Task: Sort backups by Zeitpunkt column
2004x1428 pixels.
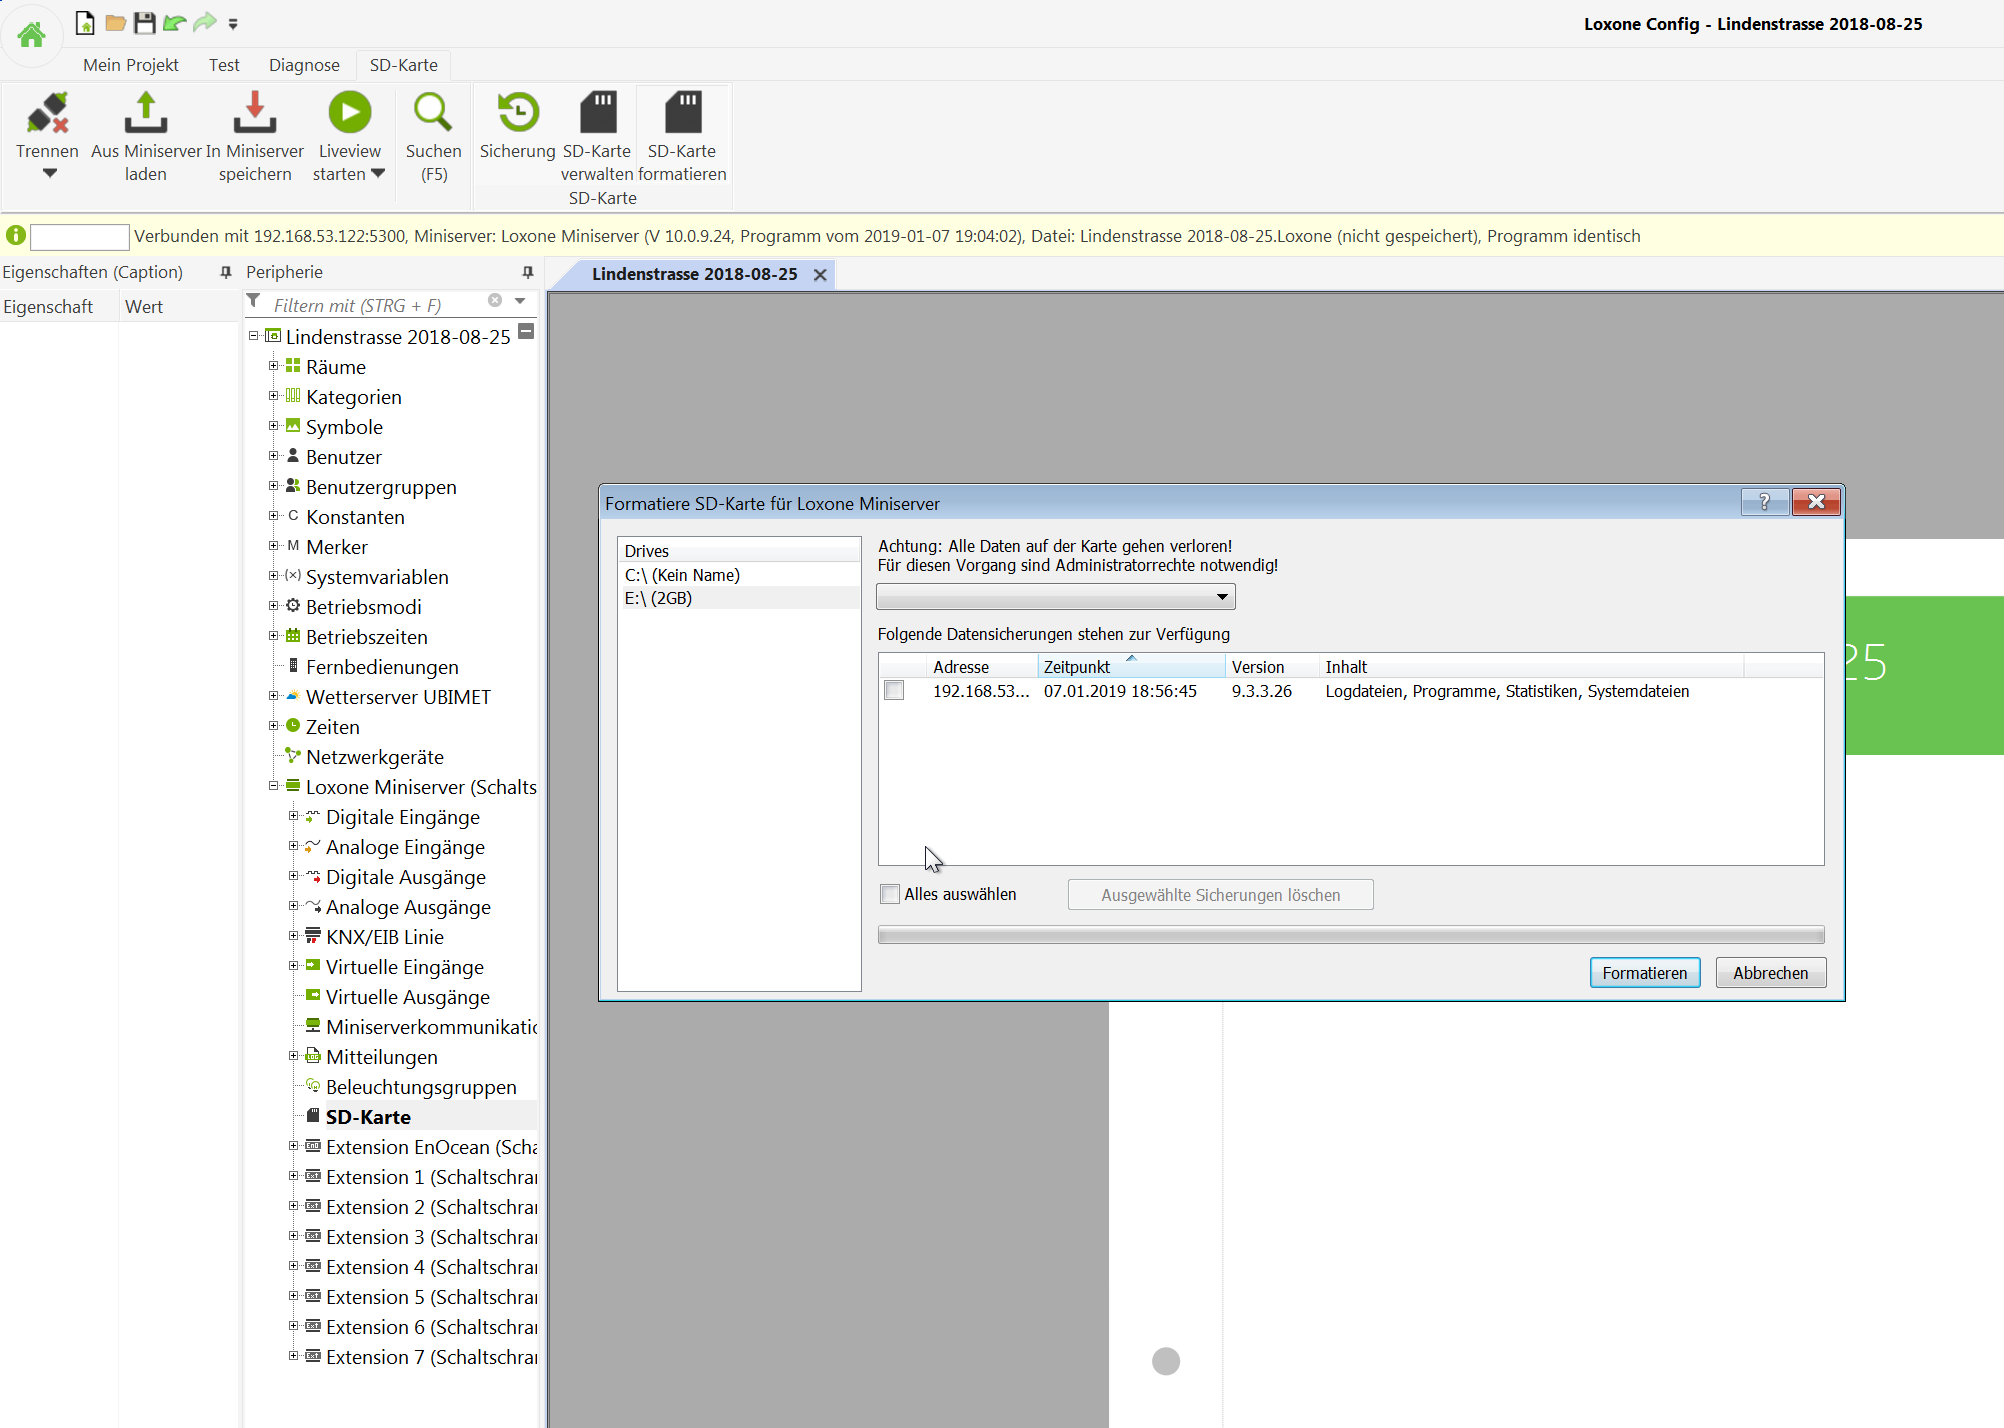Action: [1132, 666]
